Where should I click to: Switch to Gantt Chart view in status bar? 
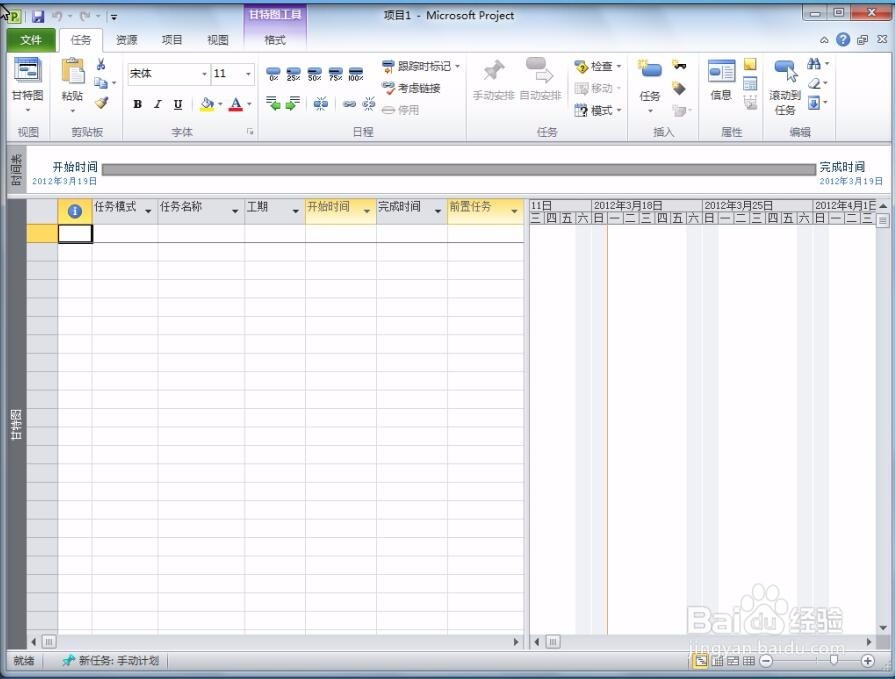coord(701,661)
